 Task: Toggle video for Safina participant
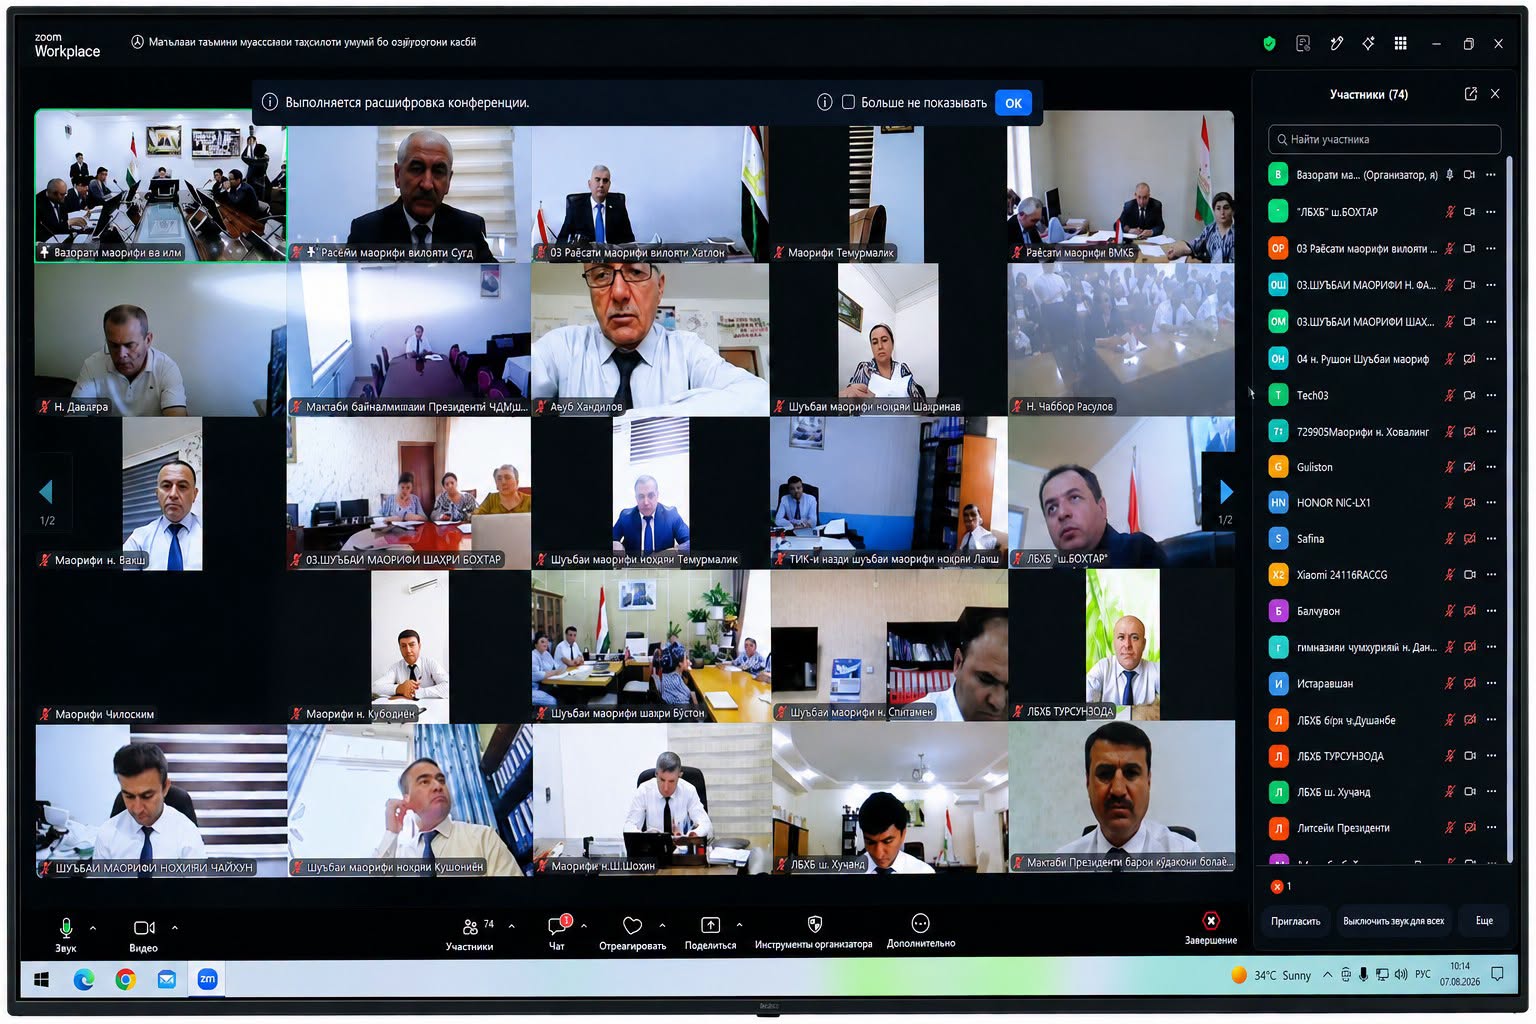pos(1469,539)
